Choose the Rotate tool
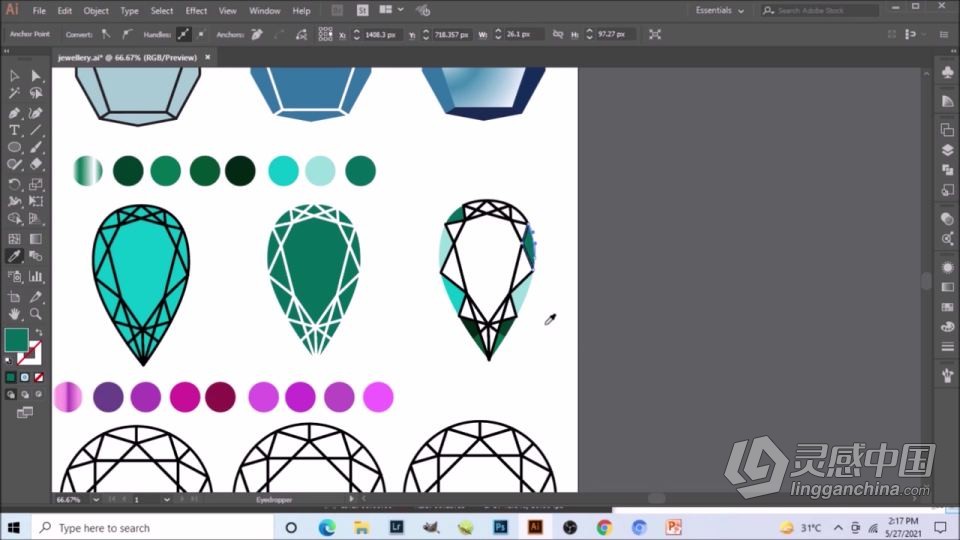The width and height of the screenshot is (960, 540). [x=14, y=184]
